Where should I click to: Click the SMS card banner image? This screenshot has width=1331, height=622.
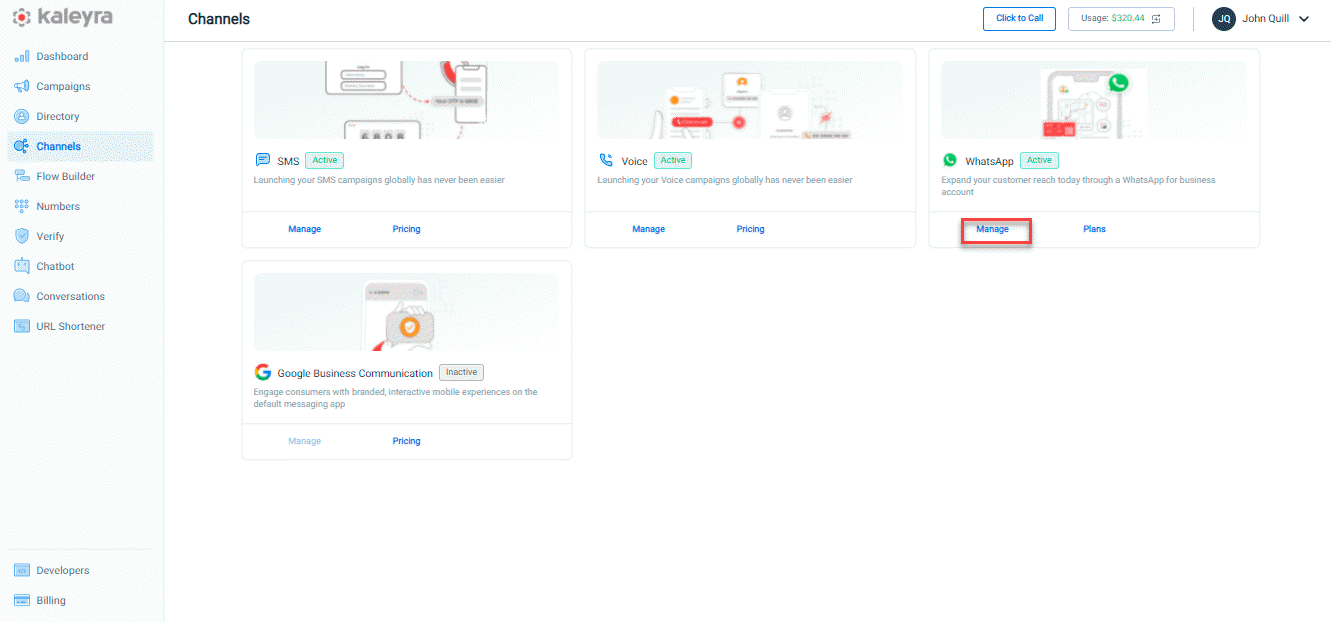click(406, 100)
